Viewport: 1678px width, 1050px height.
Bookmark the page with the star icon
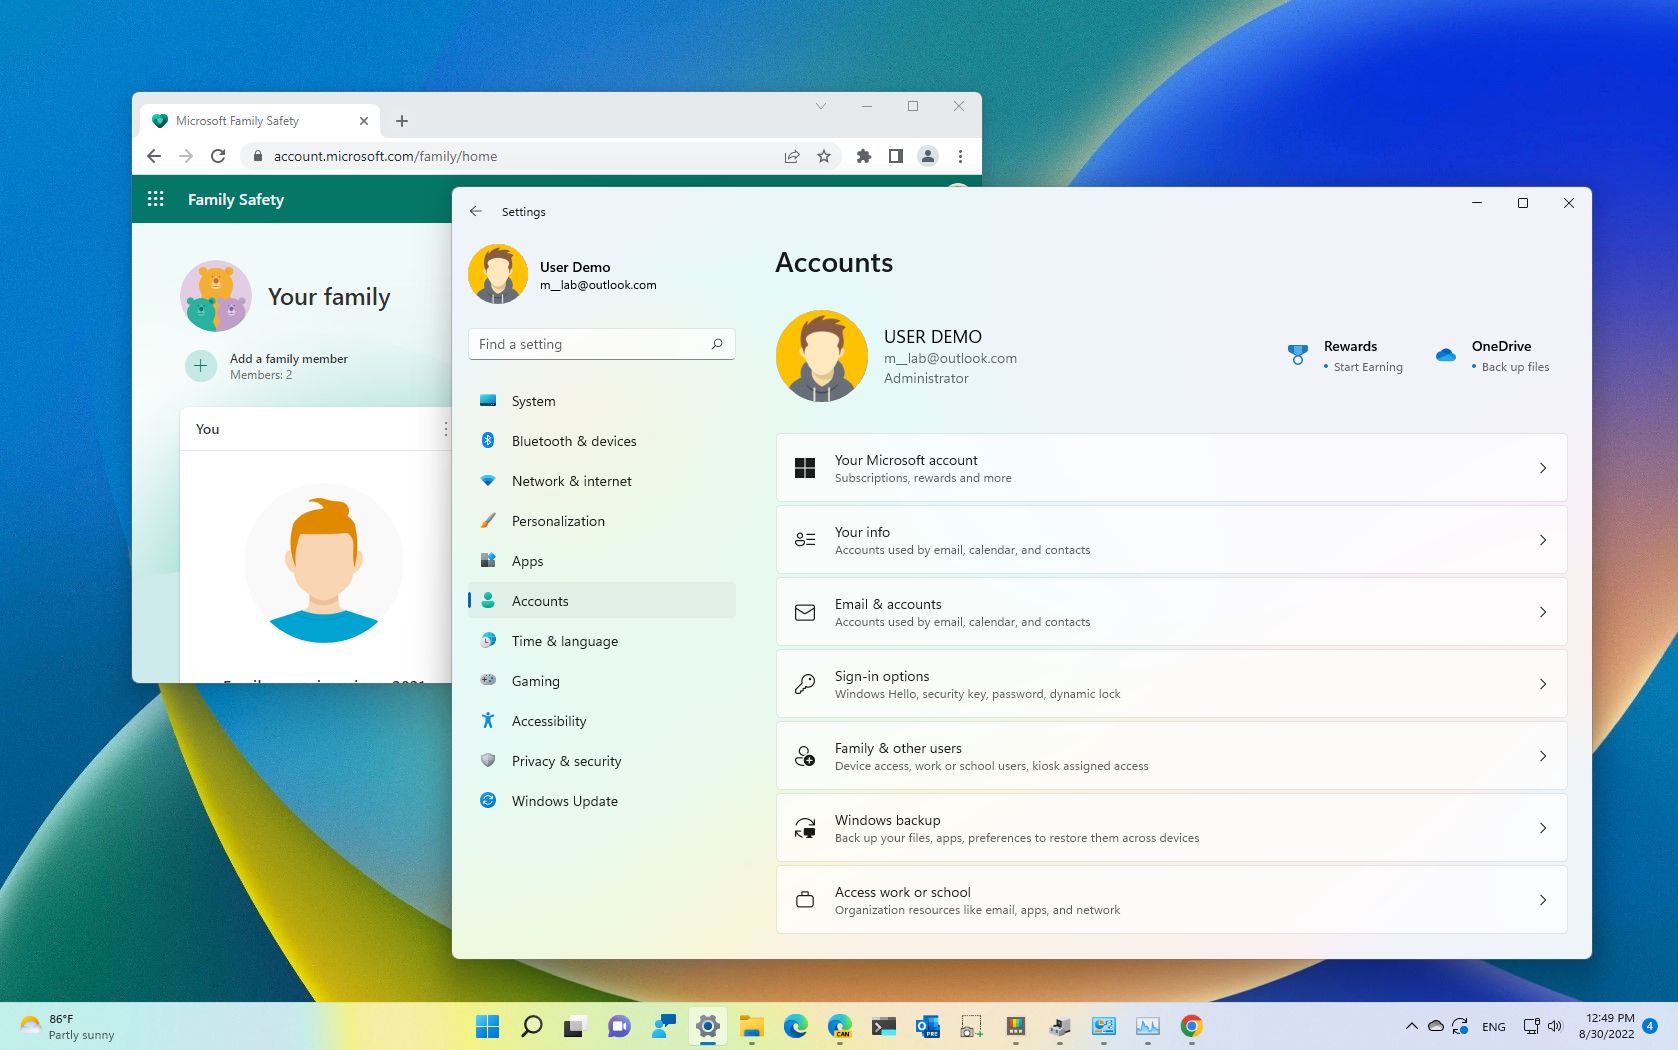click(x=824, y=156)
